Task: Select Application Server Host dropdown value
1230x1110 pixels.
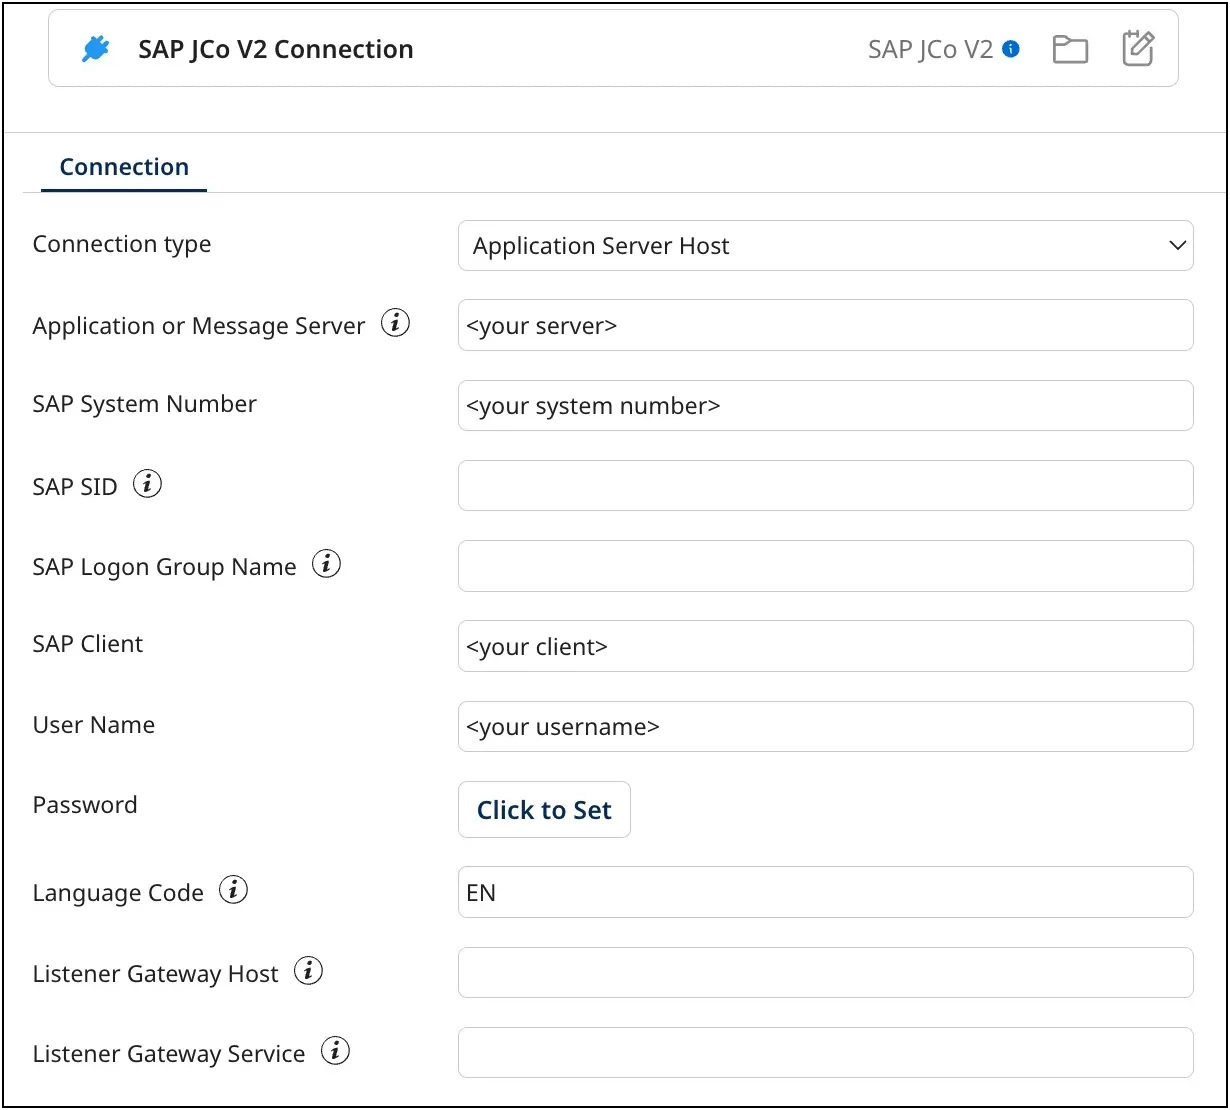Action: point(825,246)
